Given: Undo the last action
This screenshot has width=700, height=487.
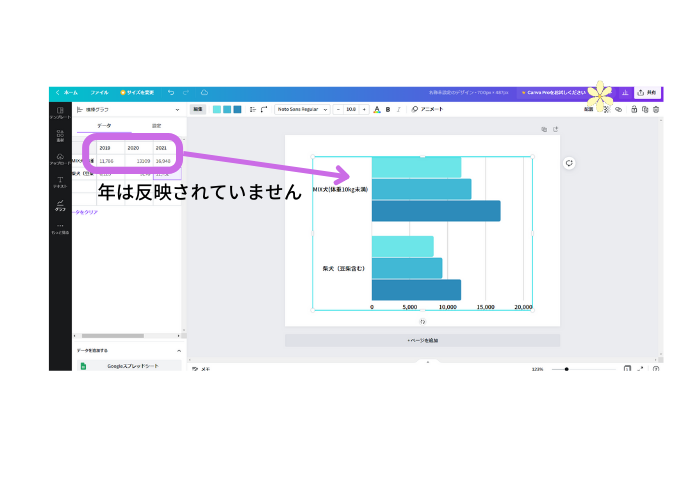Looking at the screenshot, I should pos(171,92).
